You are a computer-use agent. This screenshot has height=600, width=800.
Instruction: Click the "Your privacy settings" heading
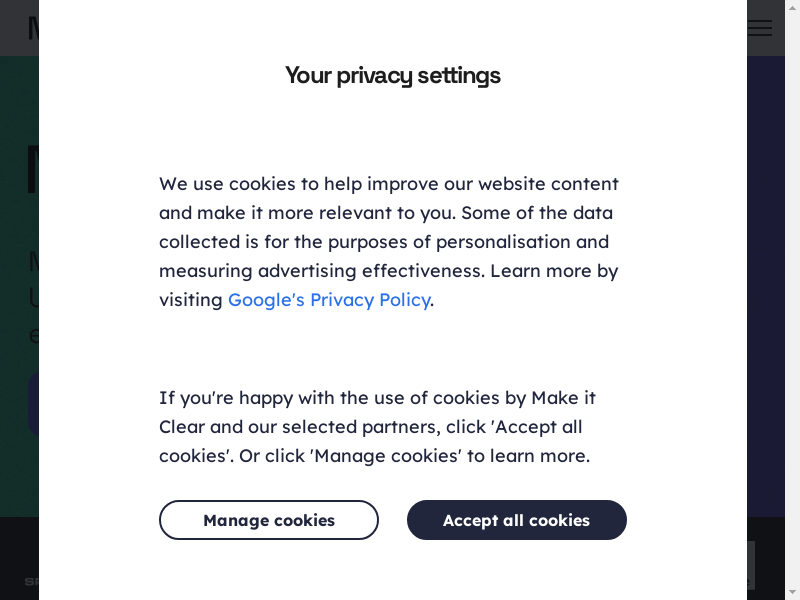393,75
